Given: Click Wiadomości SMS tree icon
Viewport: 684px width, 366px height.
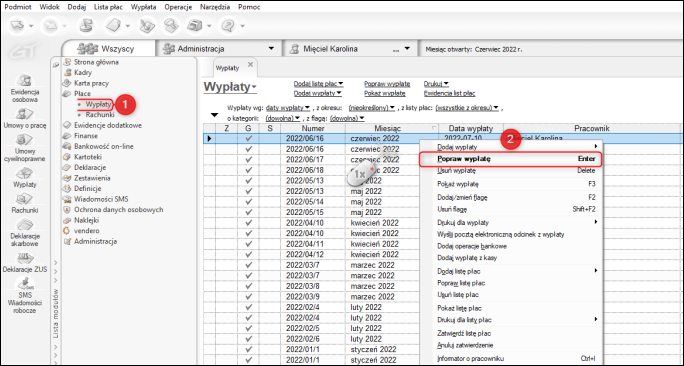Looking at the screenshot, I should (x=67, y=199).
